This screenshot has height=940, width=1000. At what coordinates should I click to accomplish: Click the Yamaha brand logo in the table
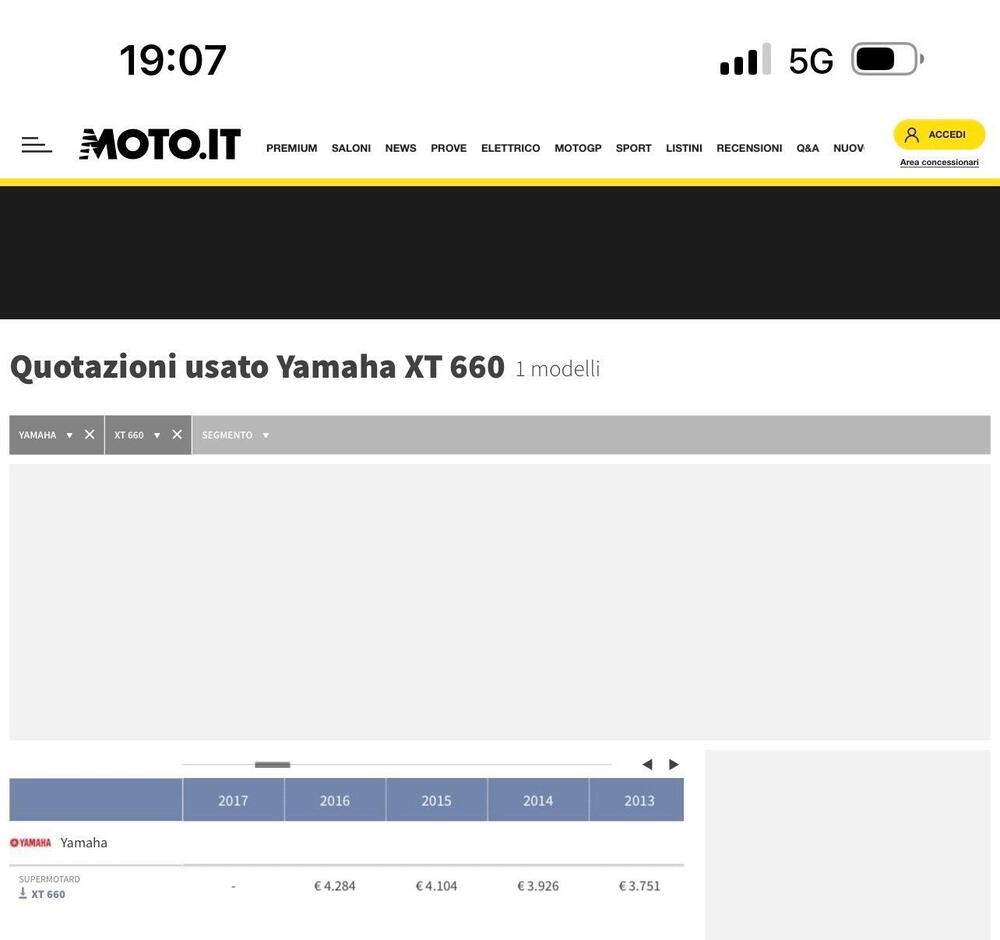31,843
